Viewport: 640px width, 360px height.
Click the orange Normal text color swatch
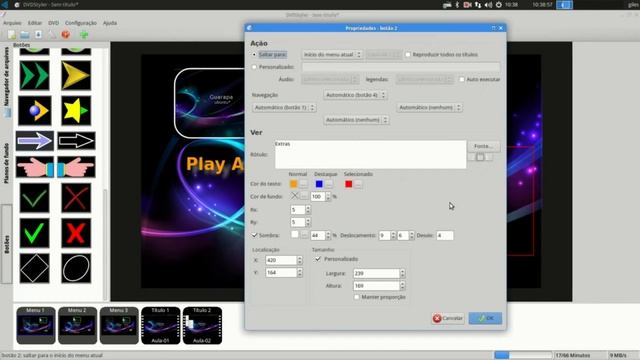pyautogui.click(x=293, y=184)
